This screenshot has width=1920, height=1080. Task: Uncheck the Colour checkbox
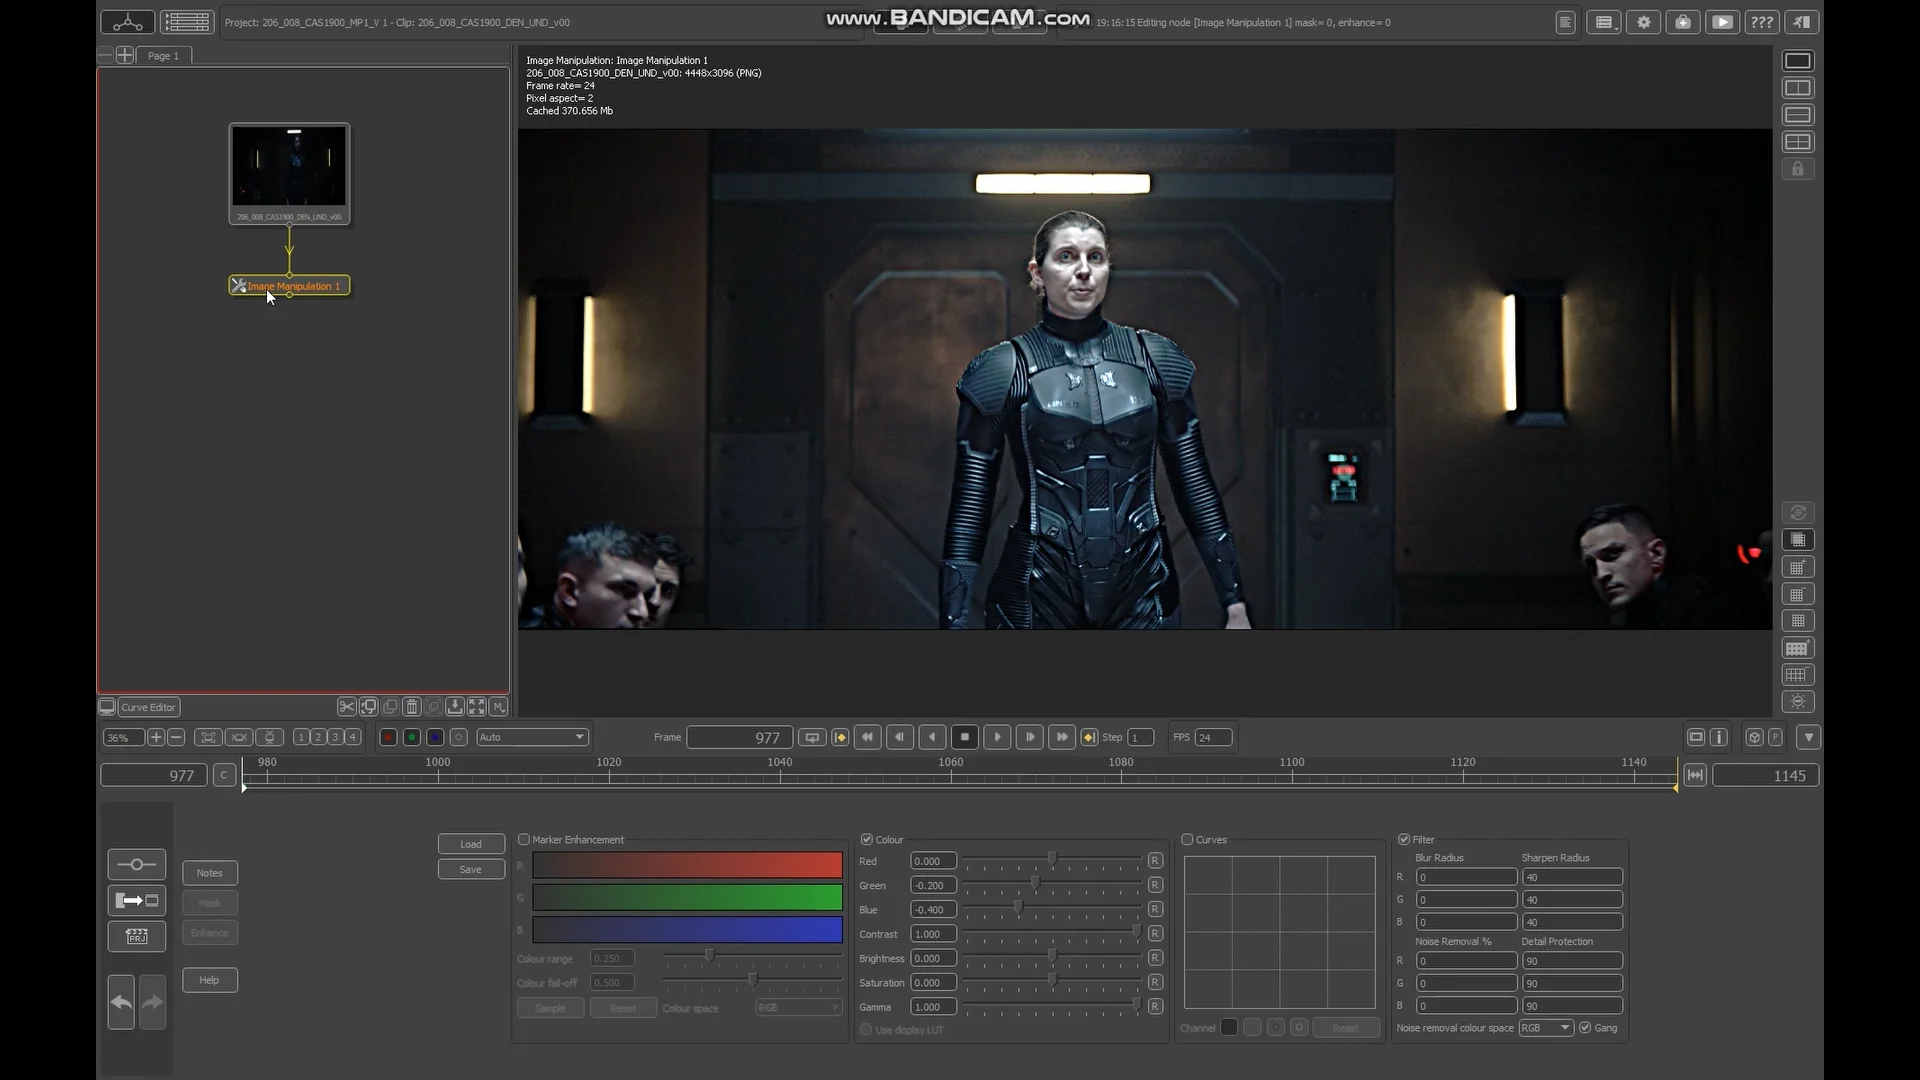coord(866,839)
